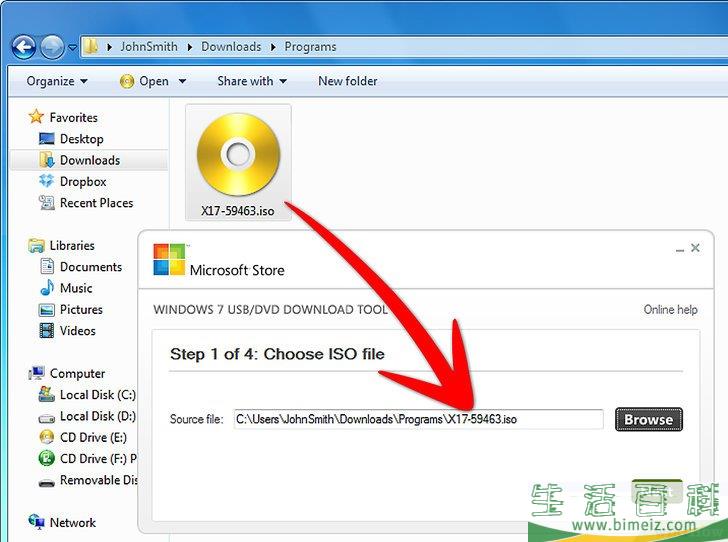Click New folder in the toolbar
The image size is (728, 542).
(x=347, y=81)
